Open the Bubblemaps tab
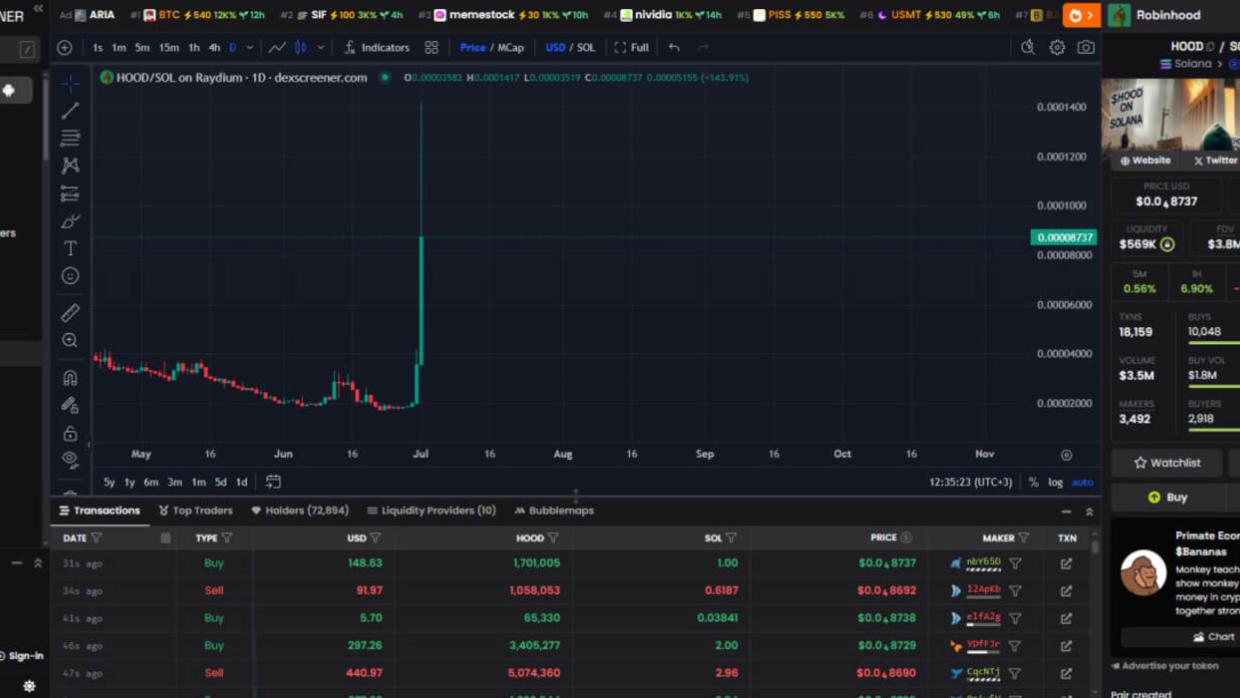 [554, 510]
